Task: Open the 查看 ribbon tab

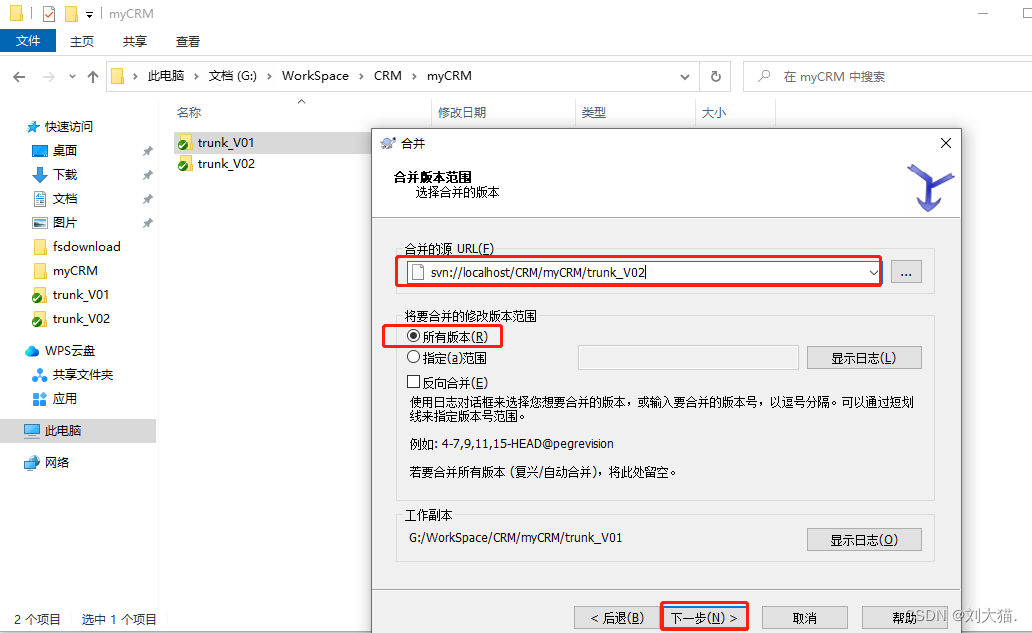Action: (188, 41)
